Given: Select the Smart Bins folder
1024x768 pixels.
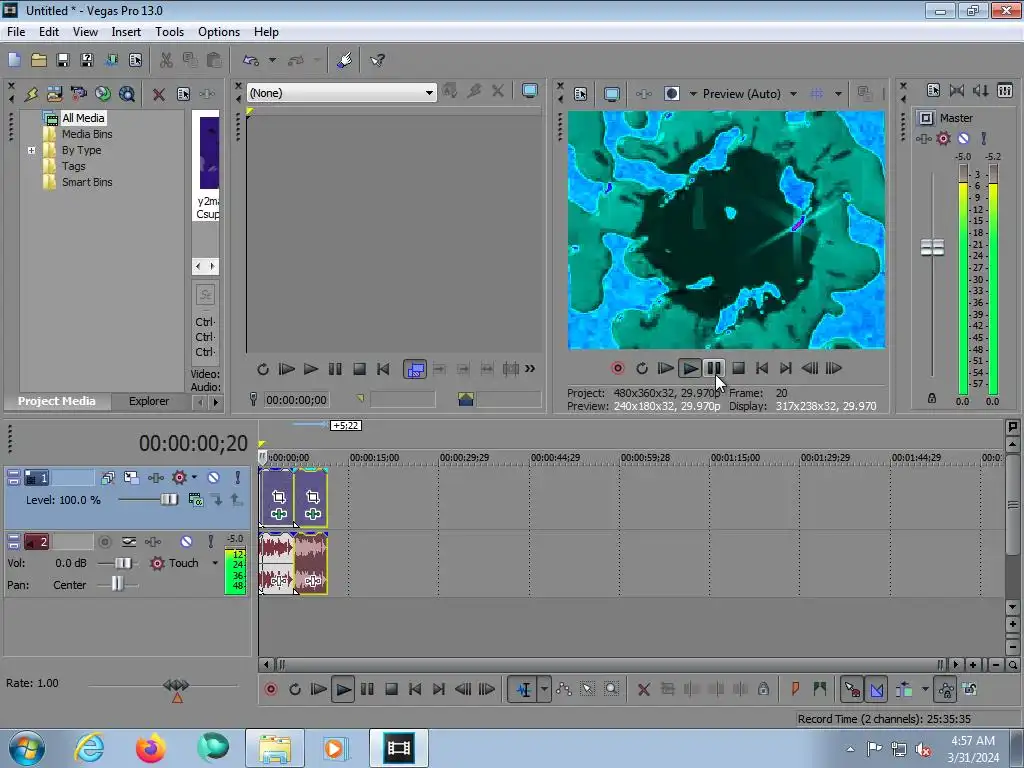Looking at the screenshot, I should pos(87,182).
